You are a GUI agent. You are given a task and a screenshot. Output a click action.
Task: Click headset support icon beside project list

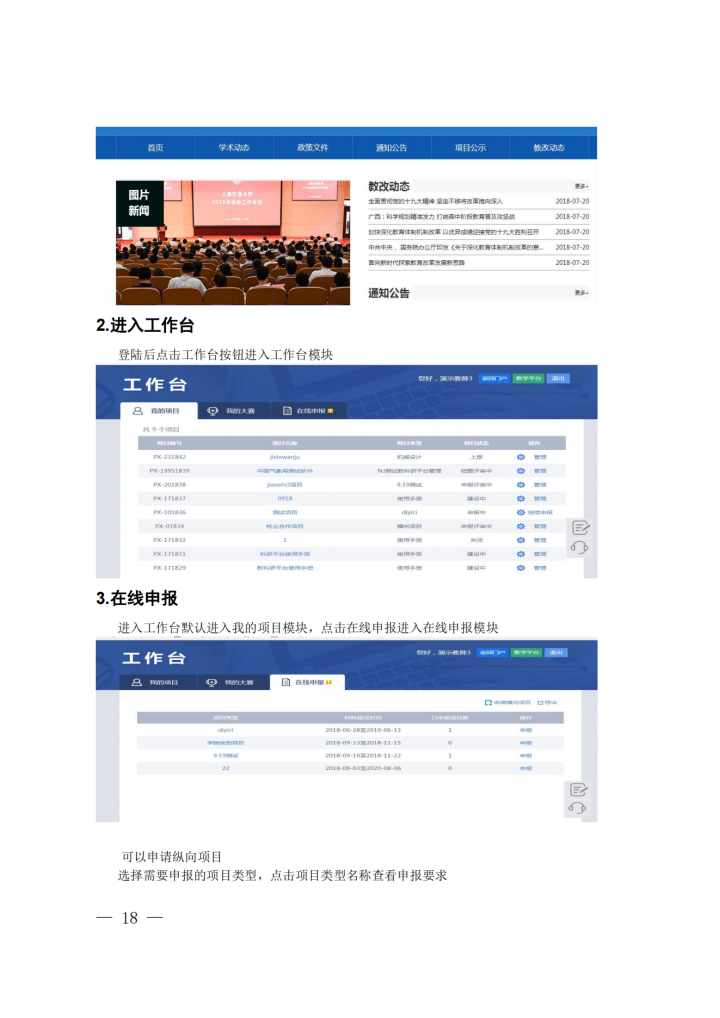(x=579, y=547)
